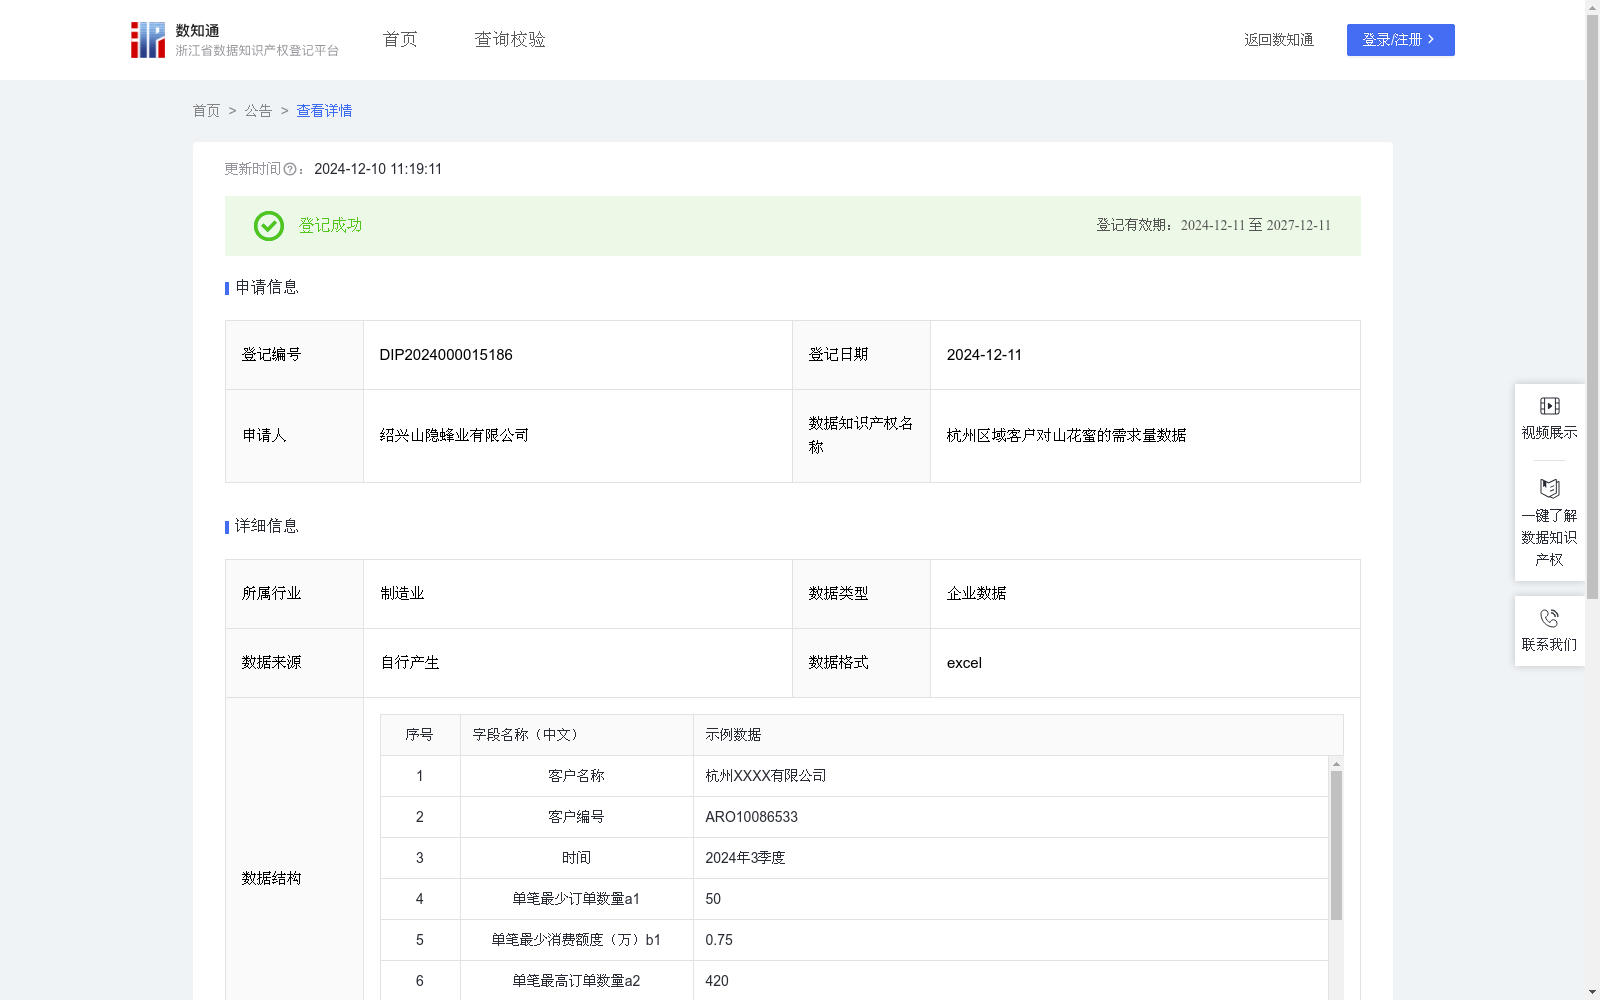
Task: Click the 单笔最少消费额度（万）b1 field
Action: coord(576,940)
